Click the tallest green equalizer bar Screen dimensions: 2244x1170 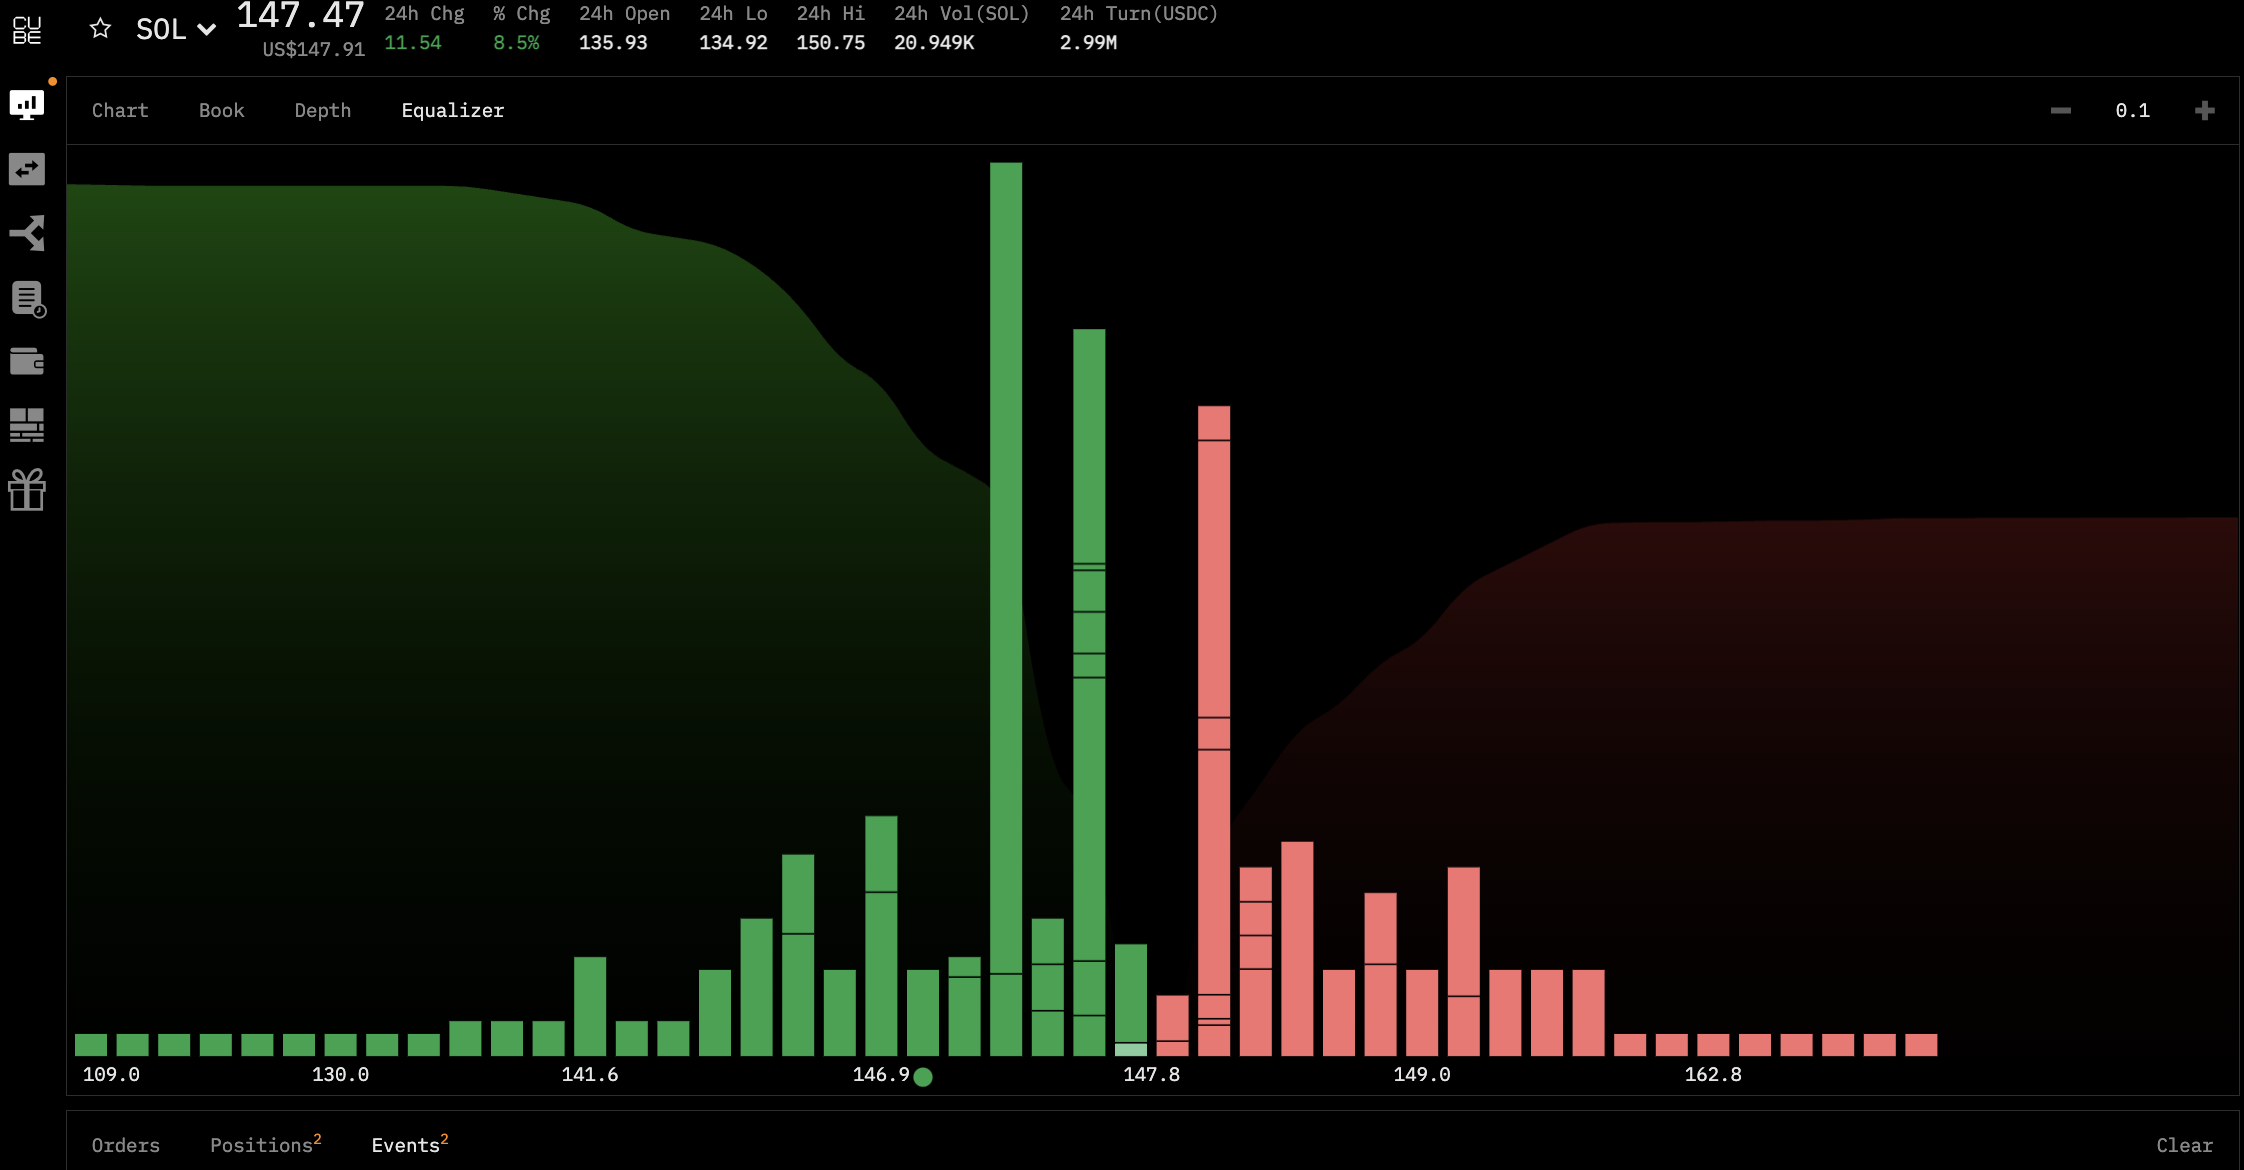click(1006, 600)
